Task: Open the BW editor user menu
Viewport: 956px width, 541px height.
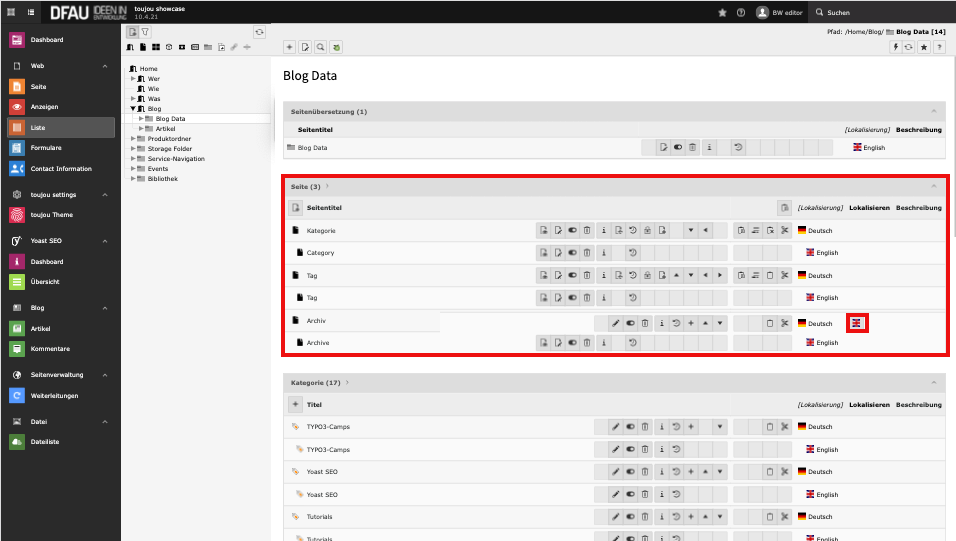Action: click(780, 13)
